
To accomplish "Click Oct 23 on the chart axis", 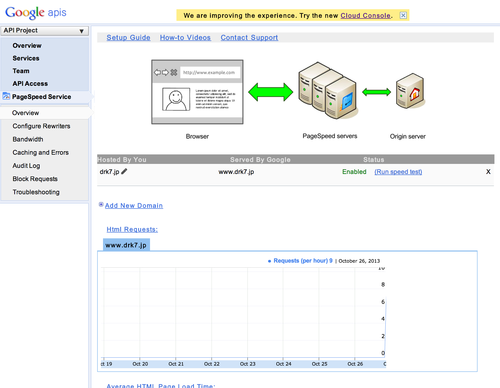I will tap(248, 364).
